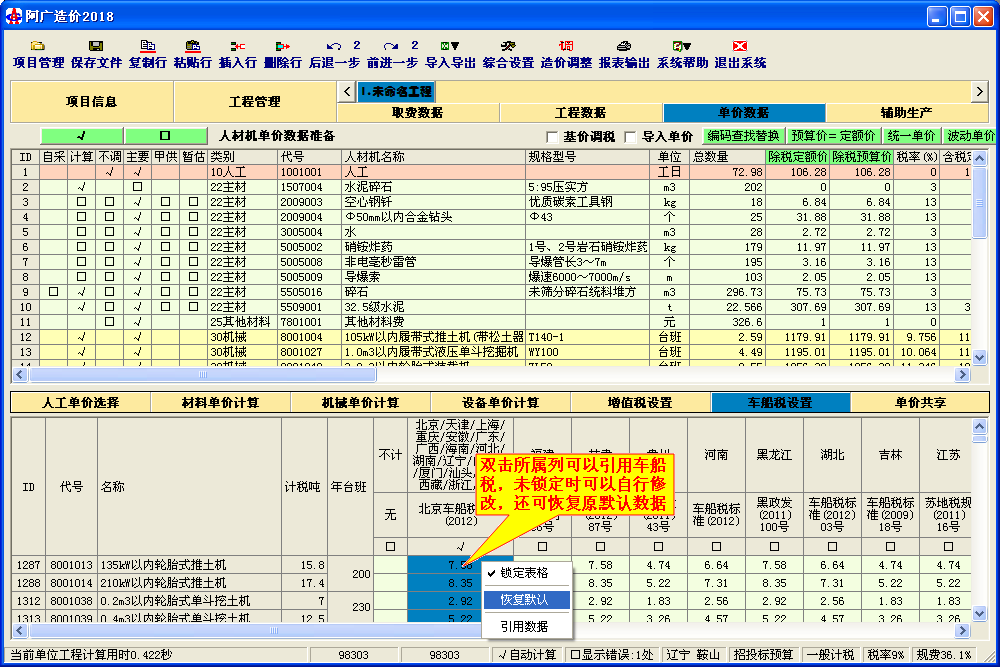Click lower table vertical scrollbar up arrow
The height and width of the screenshot is (667, 1000).
980,426
